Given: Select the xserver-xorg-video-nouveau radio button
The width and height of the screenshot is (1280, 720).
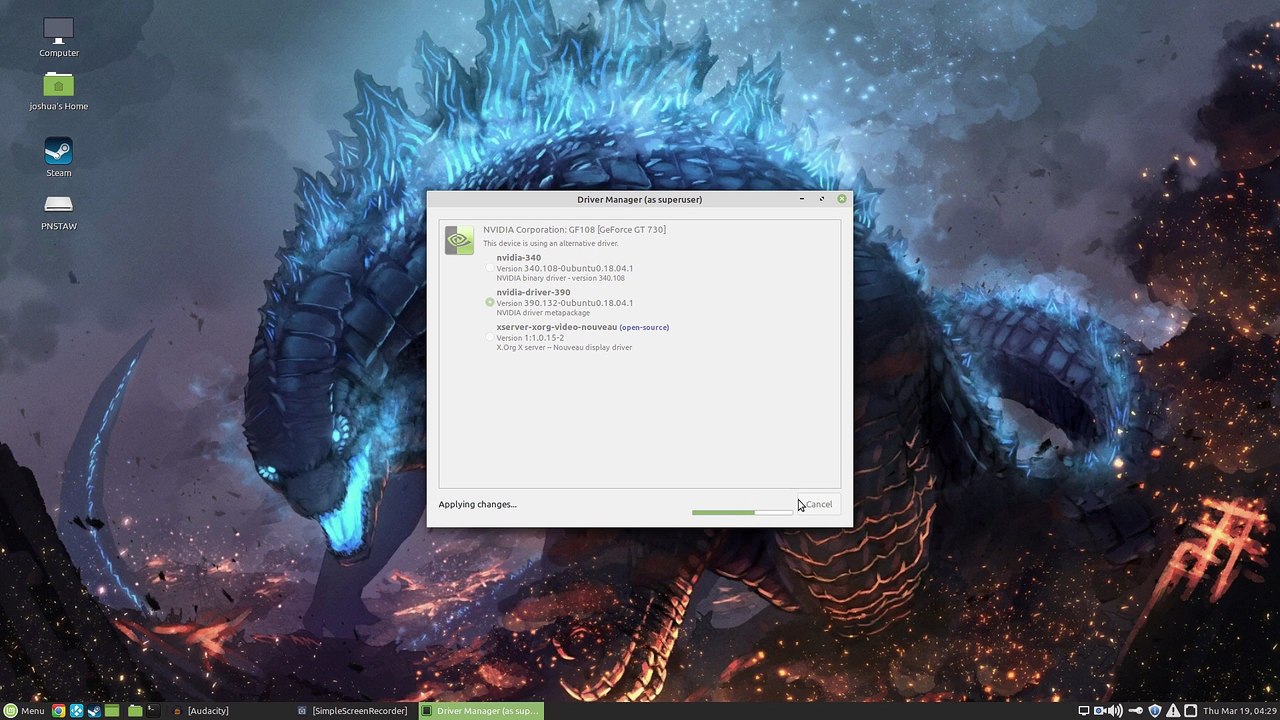Looking at the screenshot, I should 490,337.
